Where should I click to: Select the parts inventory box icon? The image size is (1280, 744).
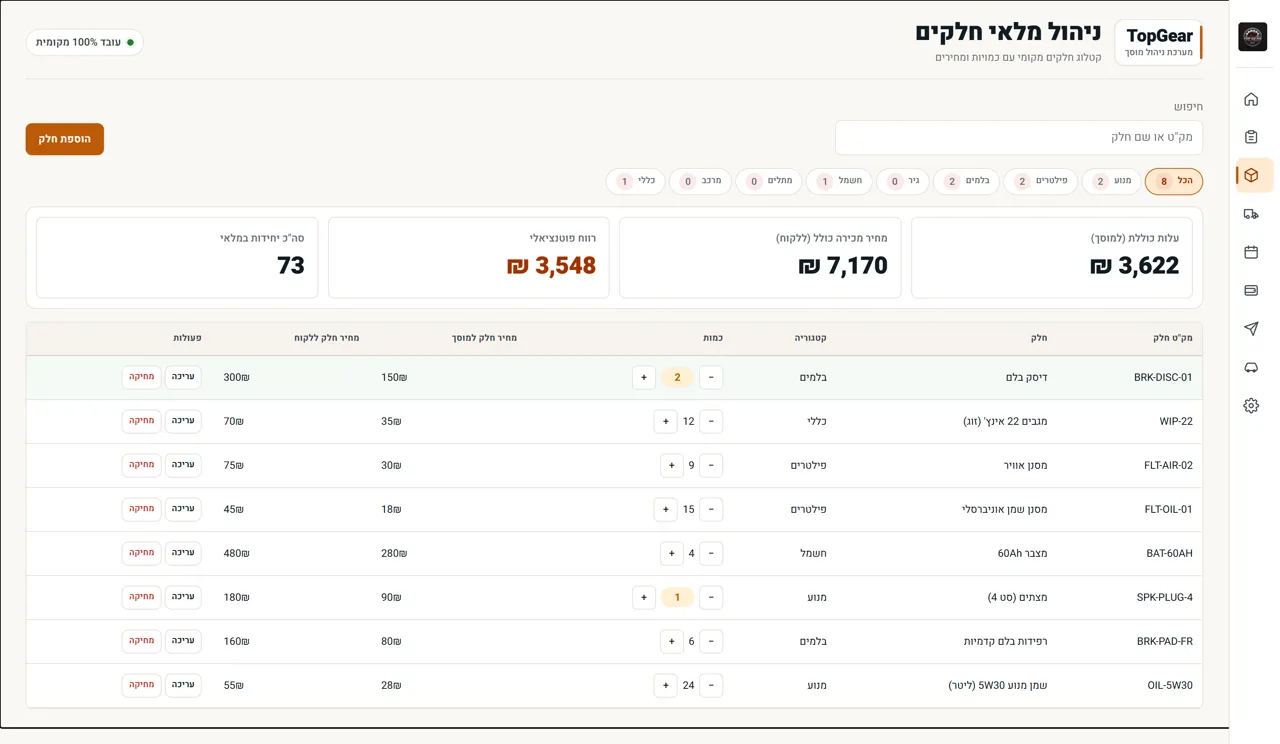click(1251, 175)
